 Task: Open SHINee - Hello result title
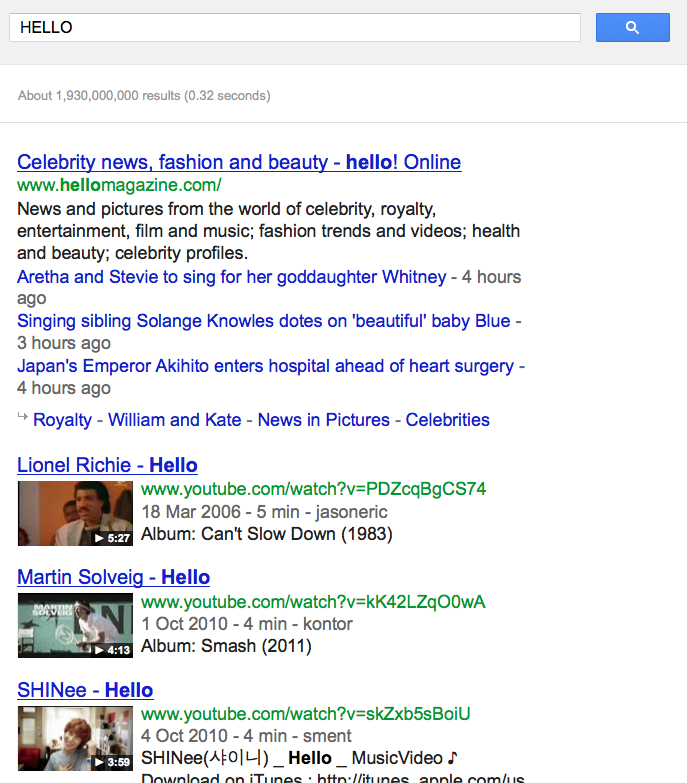[x=85, y=690]
